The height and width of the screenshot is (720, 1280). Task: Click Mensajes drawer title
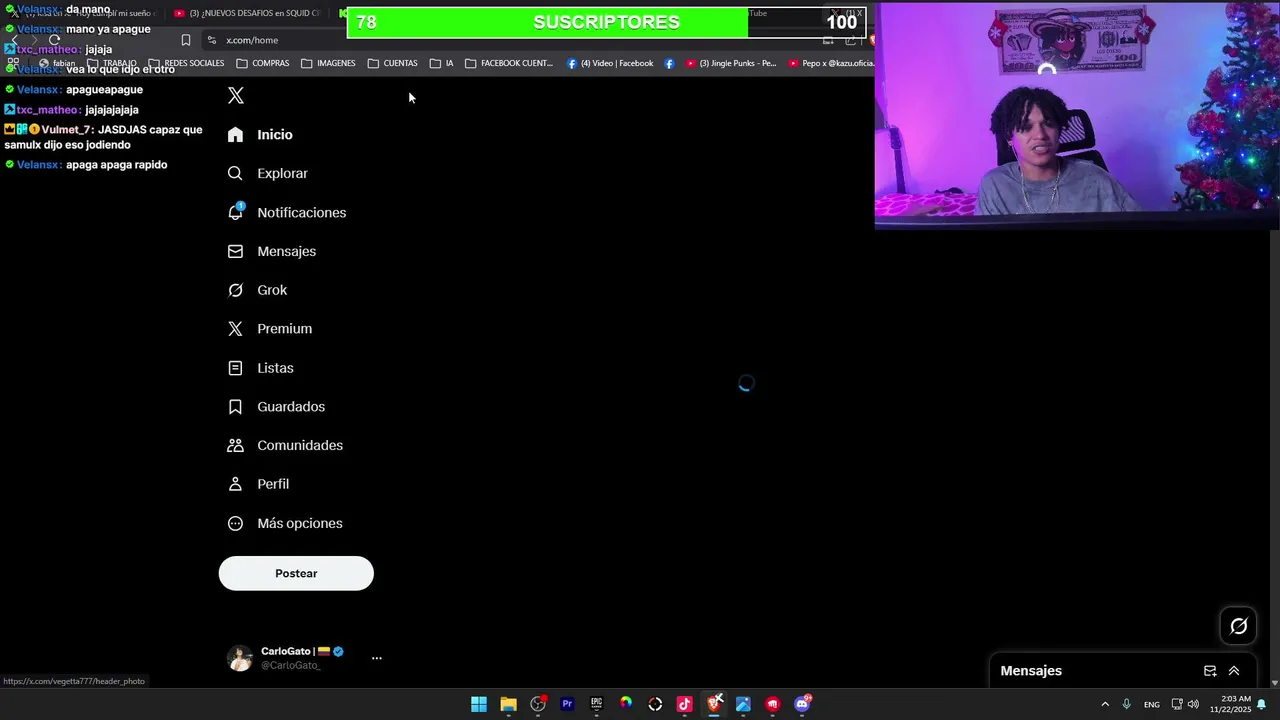click(1031, 671)
